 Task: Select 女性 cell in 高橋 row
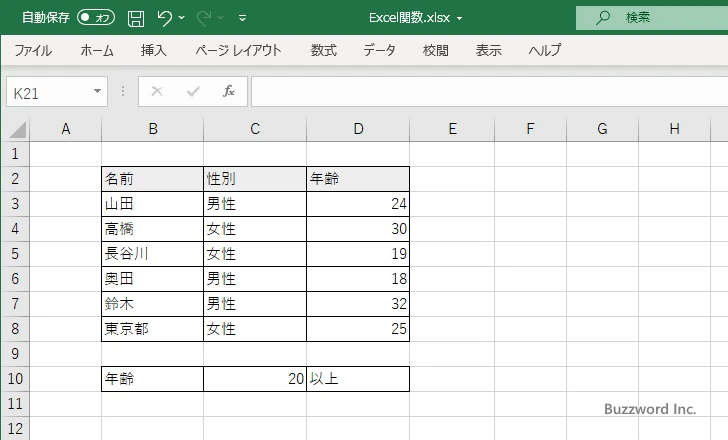click(x=255, y=229)
